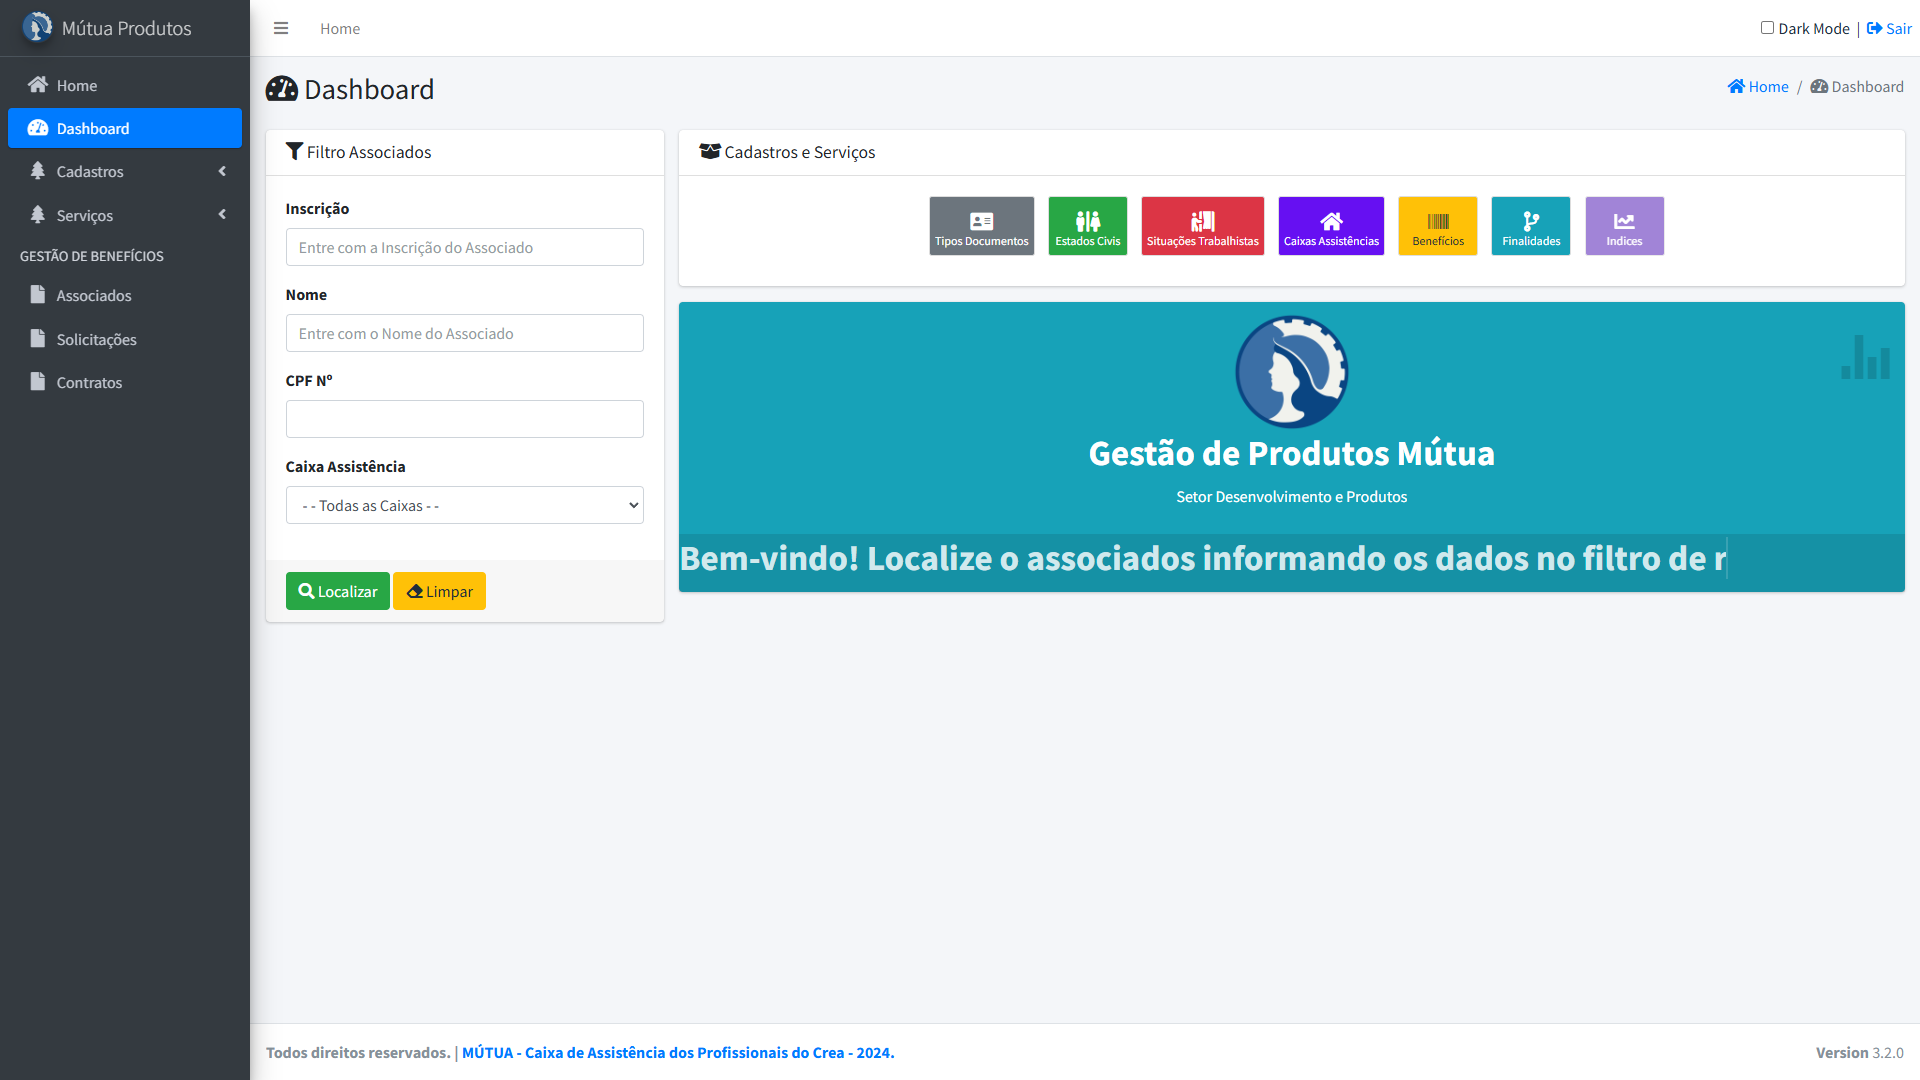Enter text in Nome input field
Image resolution: width=1920 pixels, height=1080 pixels.
click(463, 332)
